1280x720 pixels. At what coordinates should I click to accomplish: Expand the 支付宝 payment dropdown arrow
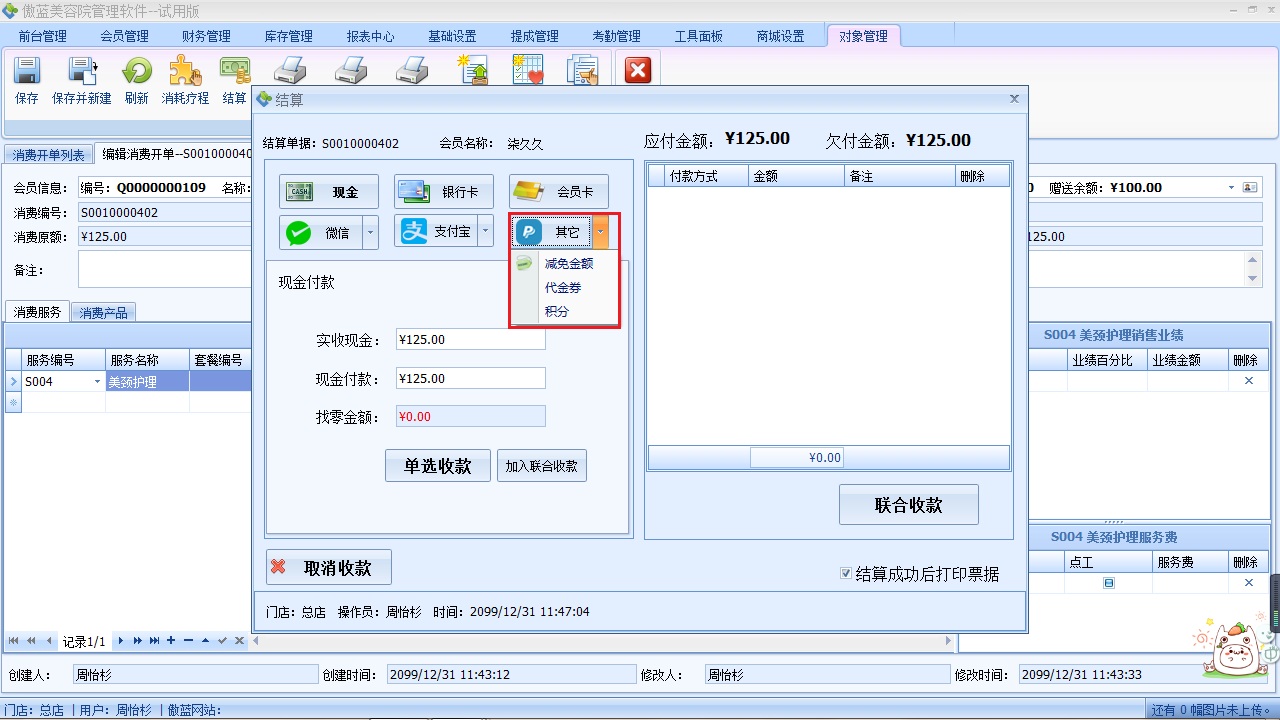click(x=483, y=231)
